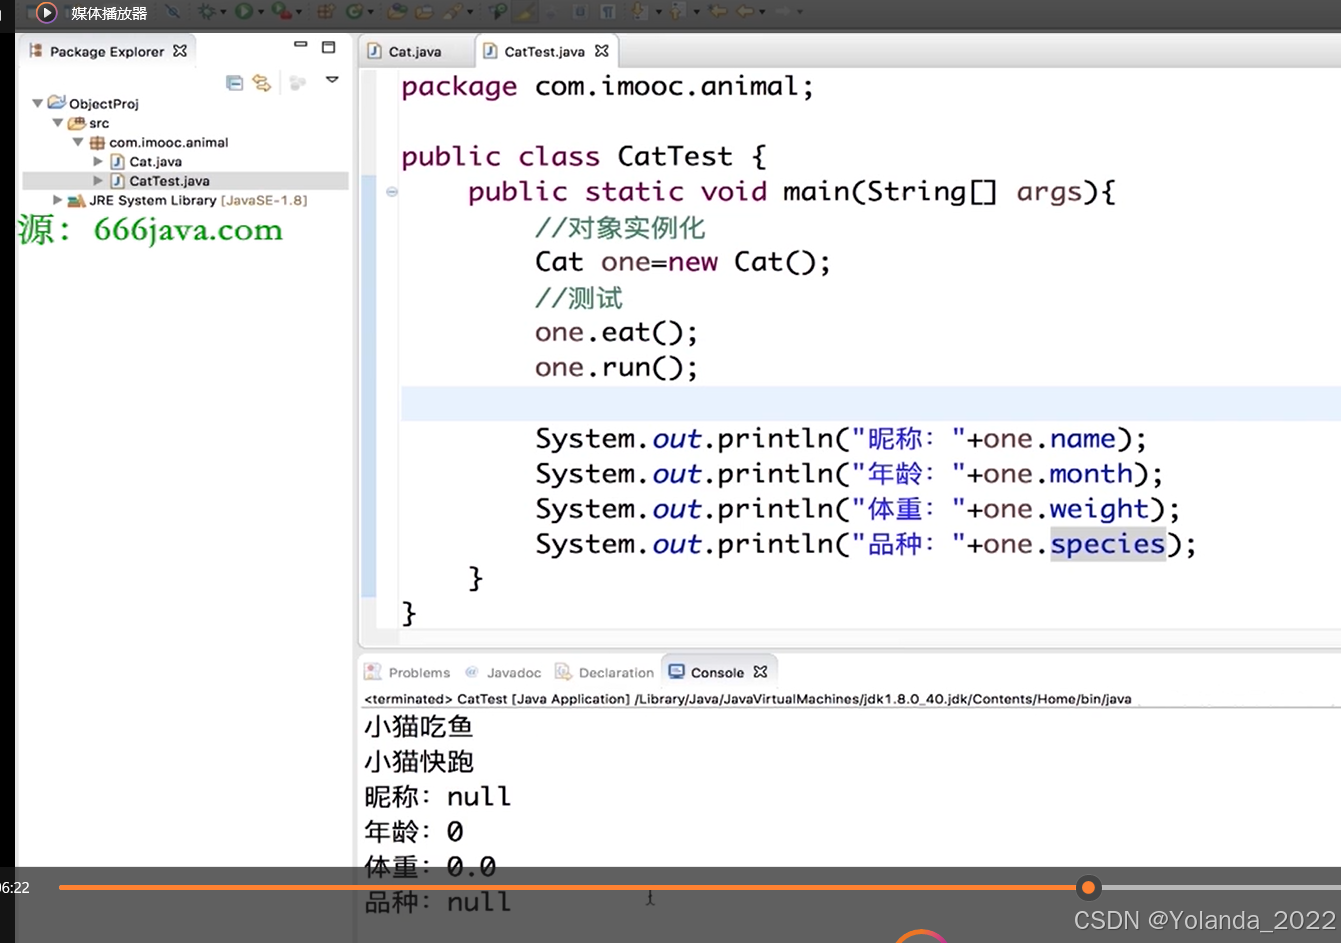Click the '年龄: 0' console output line
This screenshot has width=1341, height=943.
[x=414, y=832]
